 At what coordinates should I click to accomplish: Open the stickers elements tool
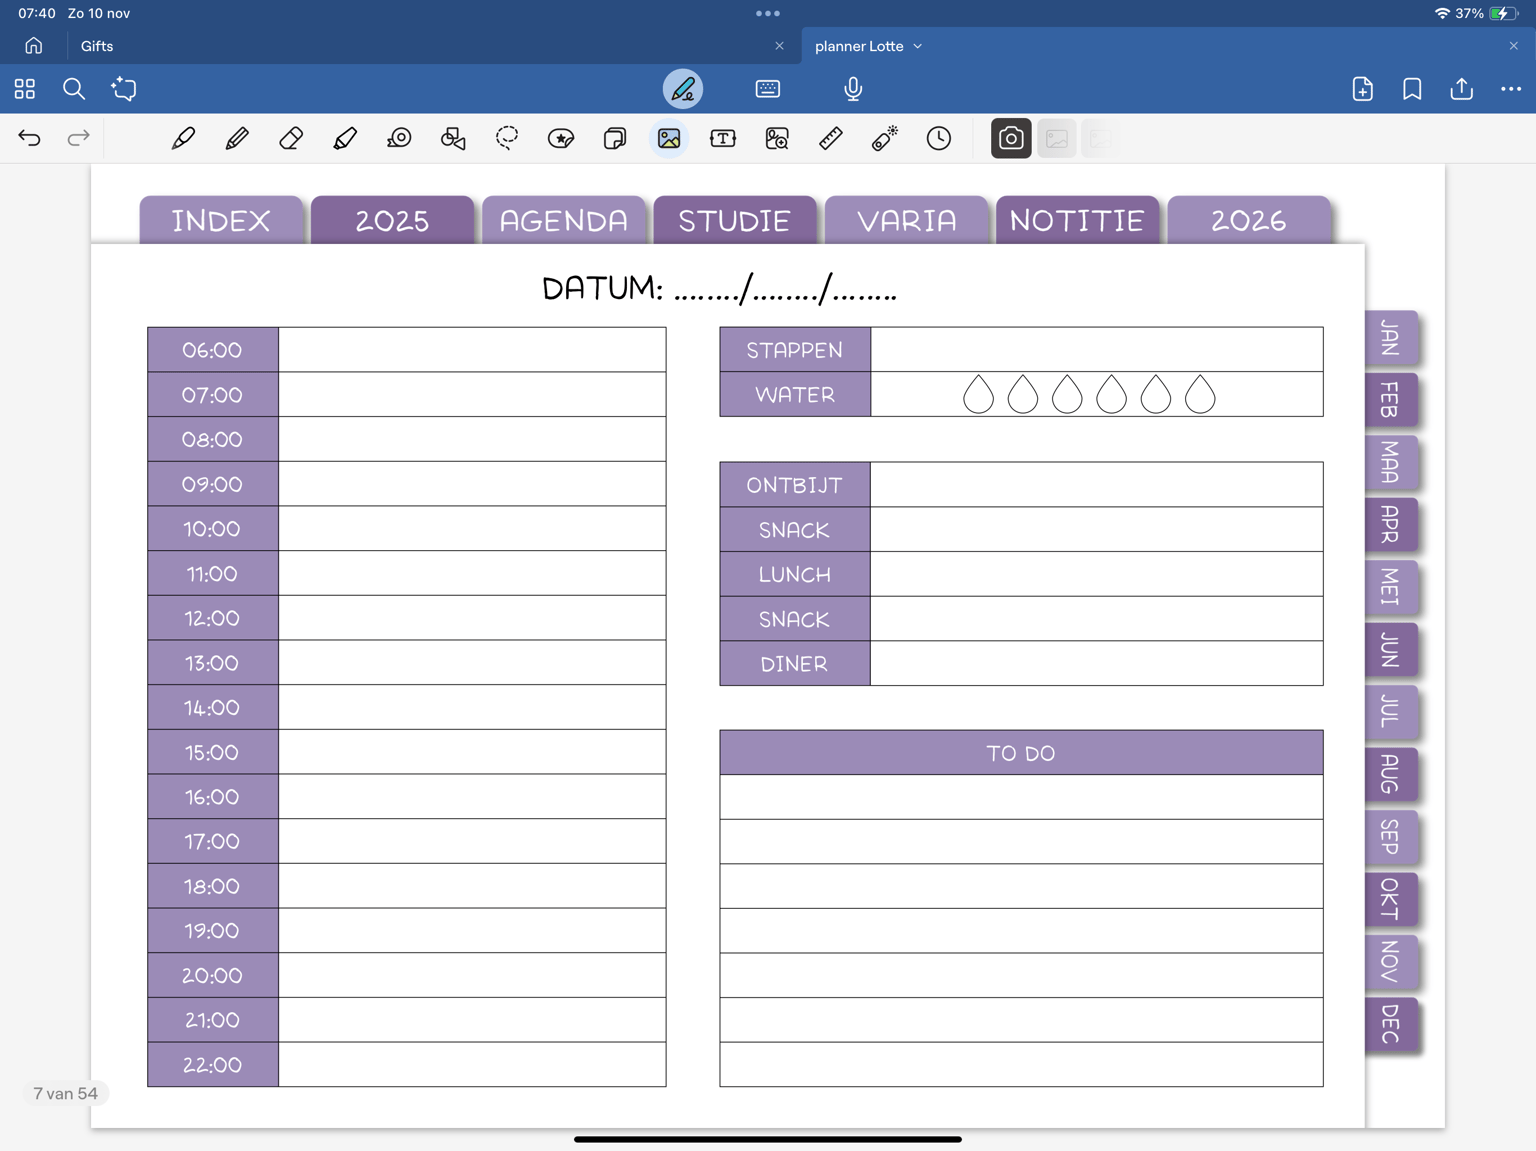click(561, 138)
